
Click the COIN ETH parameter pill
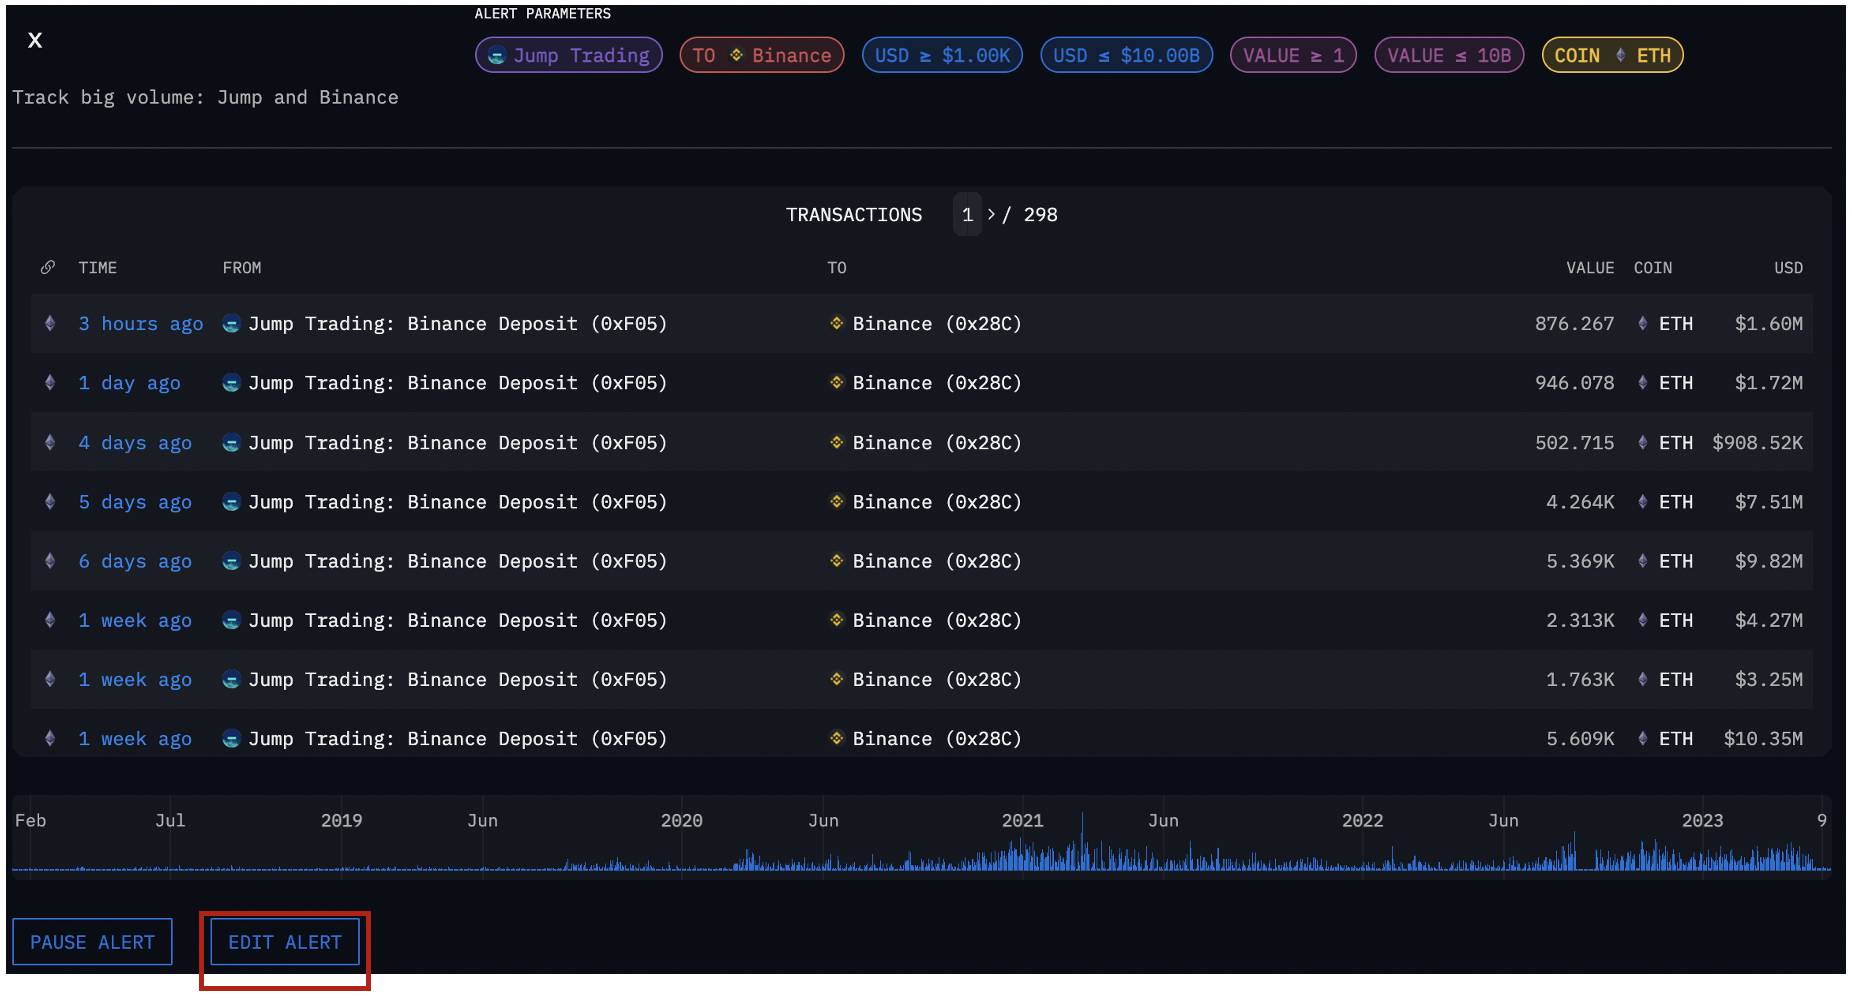1613,55
